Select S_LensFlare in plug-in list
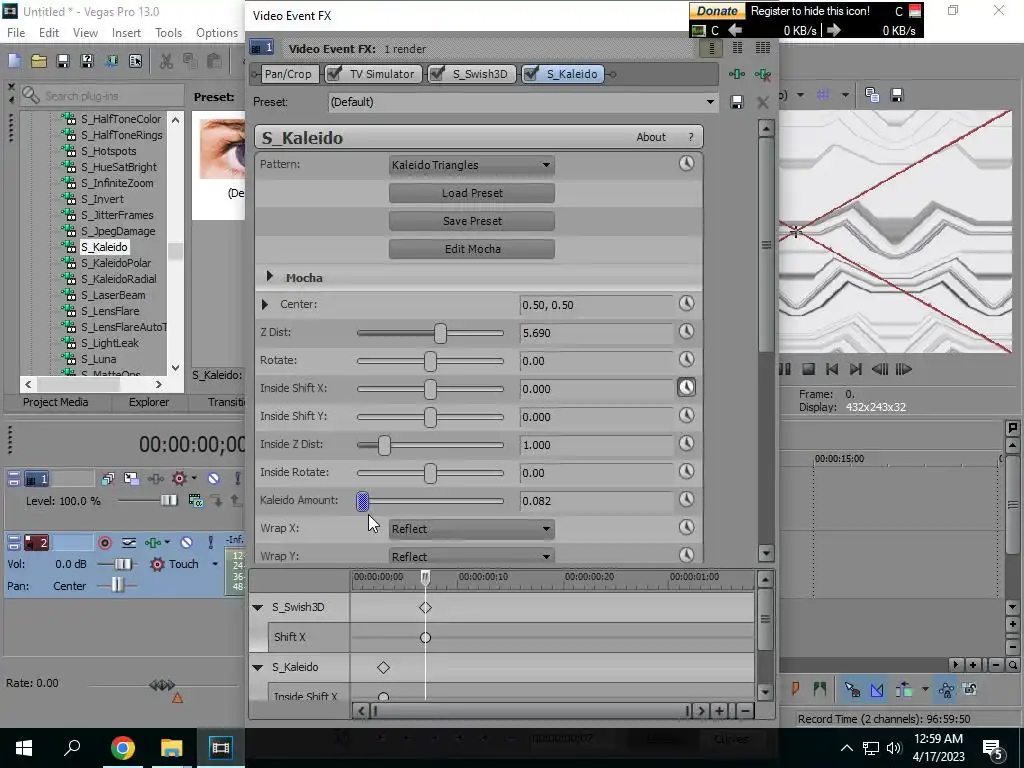 point(110,312)
